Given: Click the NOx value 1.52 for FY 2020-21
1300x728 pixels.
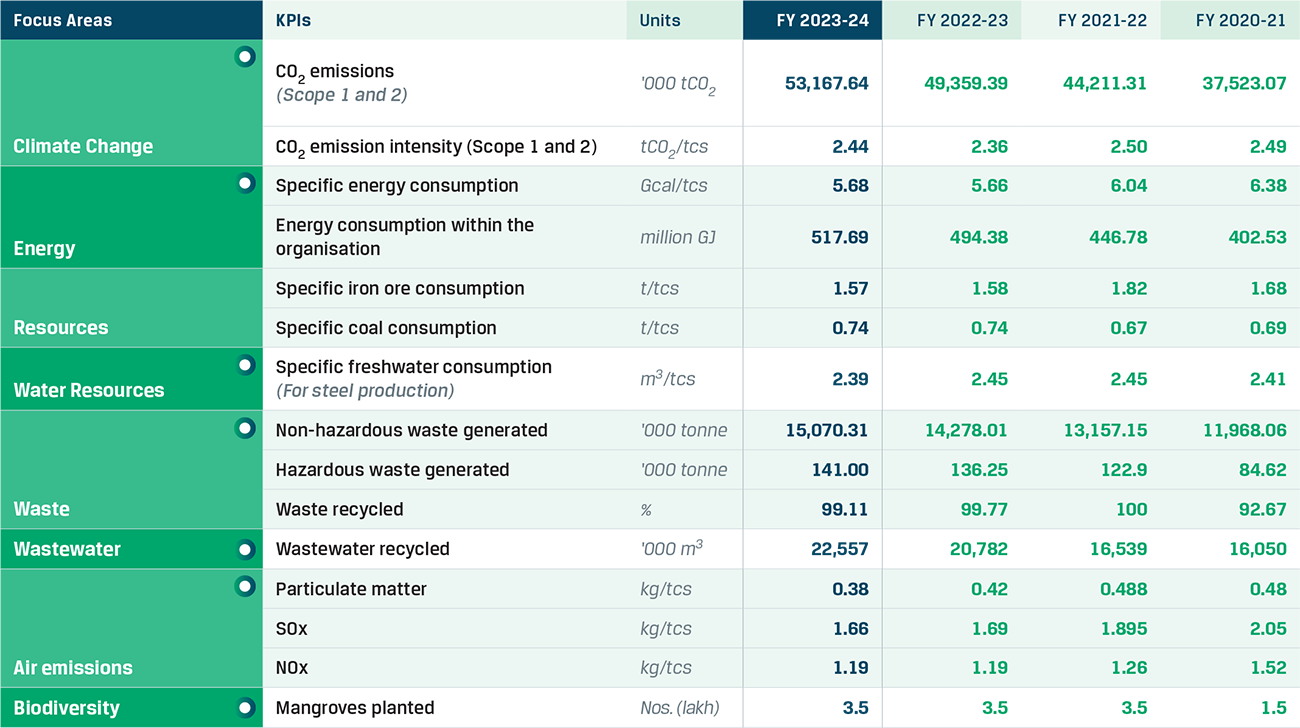Looking at the screenshot, I should coord(1267,668).
